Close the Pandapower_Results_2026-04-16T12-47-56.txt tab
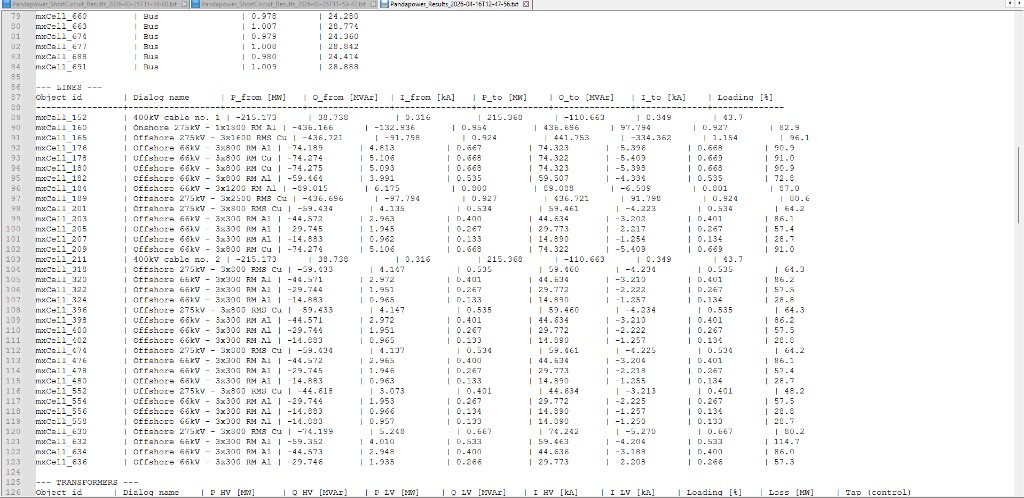 coord(525,4)
